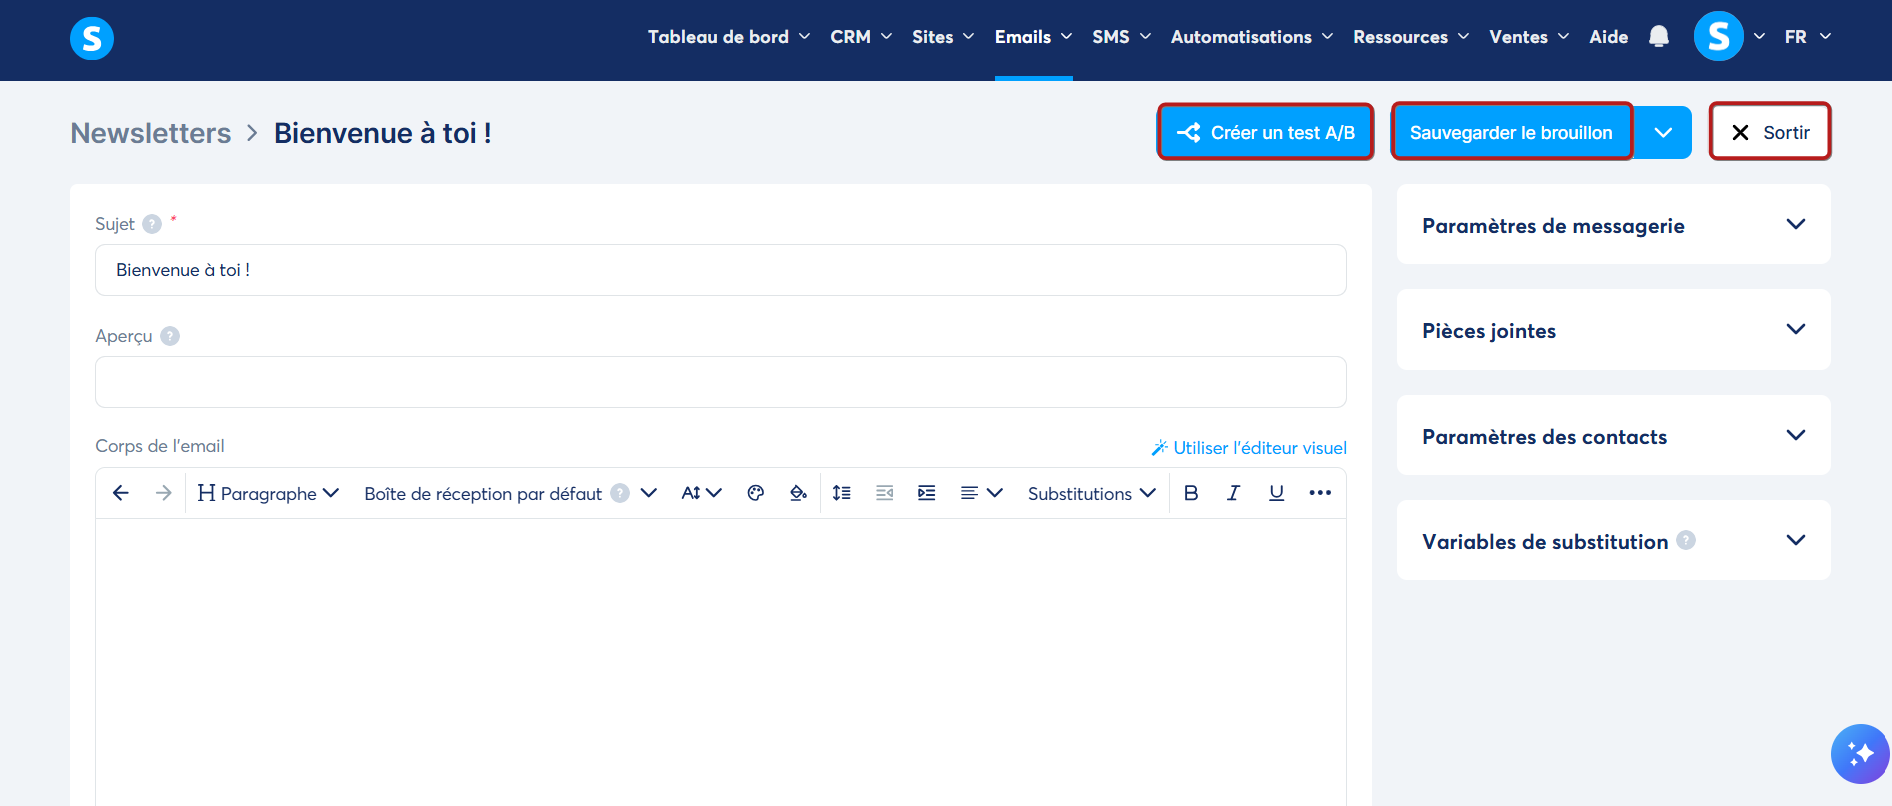Open the notifications bell
Image resolution: width=1892 pixels, height=806 pixels.
tap(1659, 37)
